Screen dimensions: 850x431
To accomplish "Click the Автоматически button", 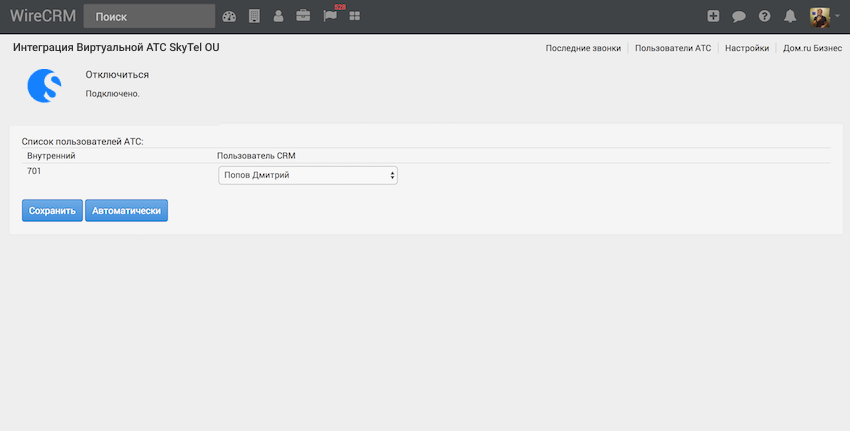I will (126, 210).
